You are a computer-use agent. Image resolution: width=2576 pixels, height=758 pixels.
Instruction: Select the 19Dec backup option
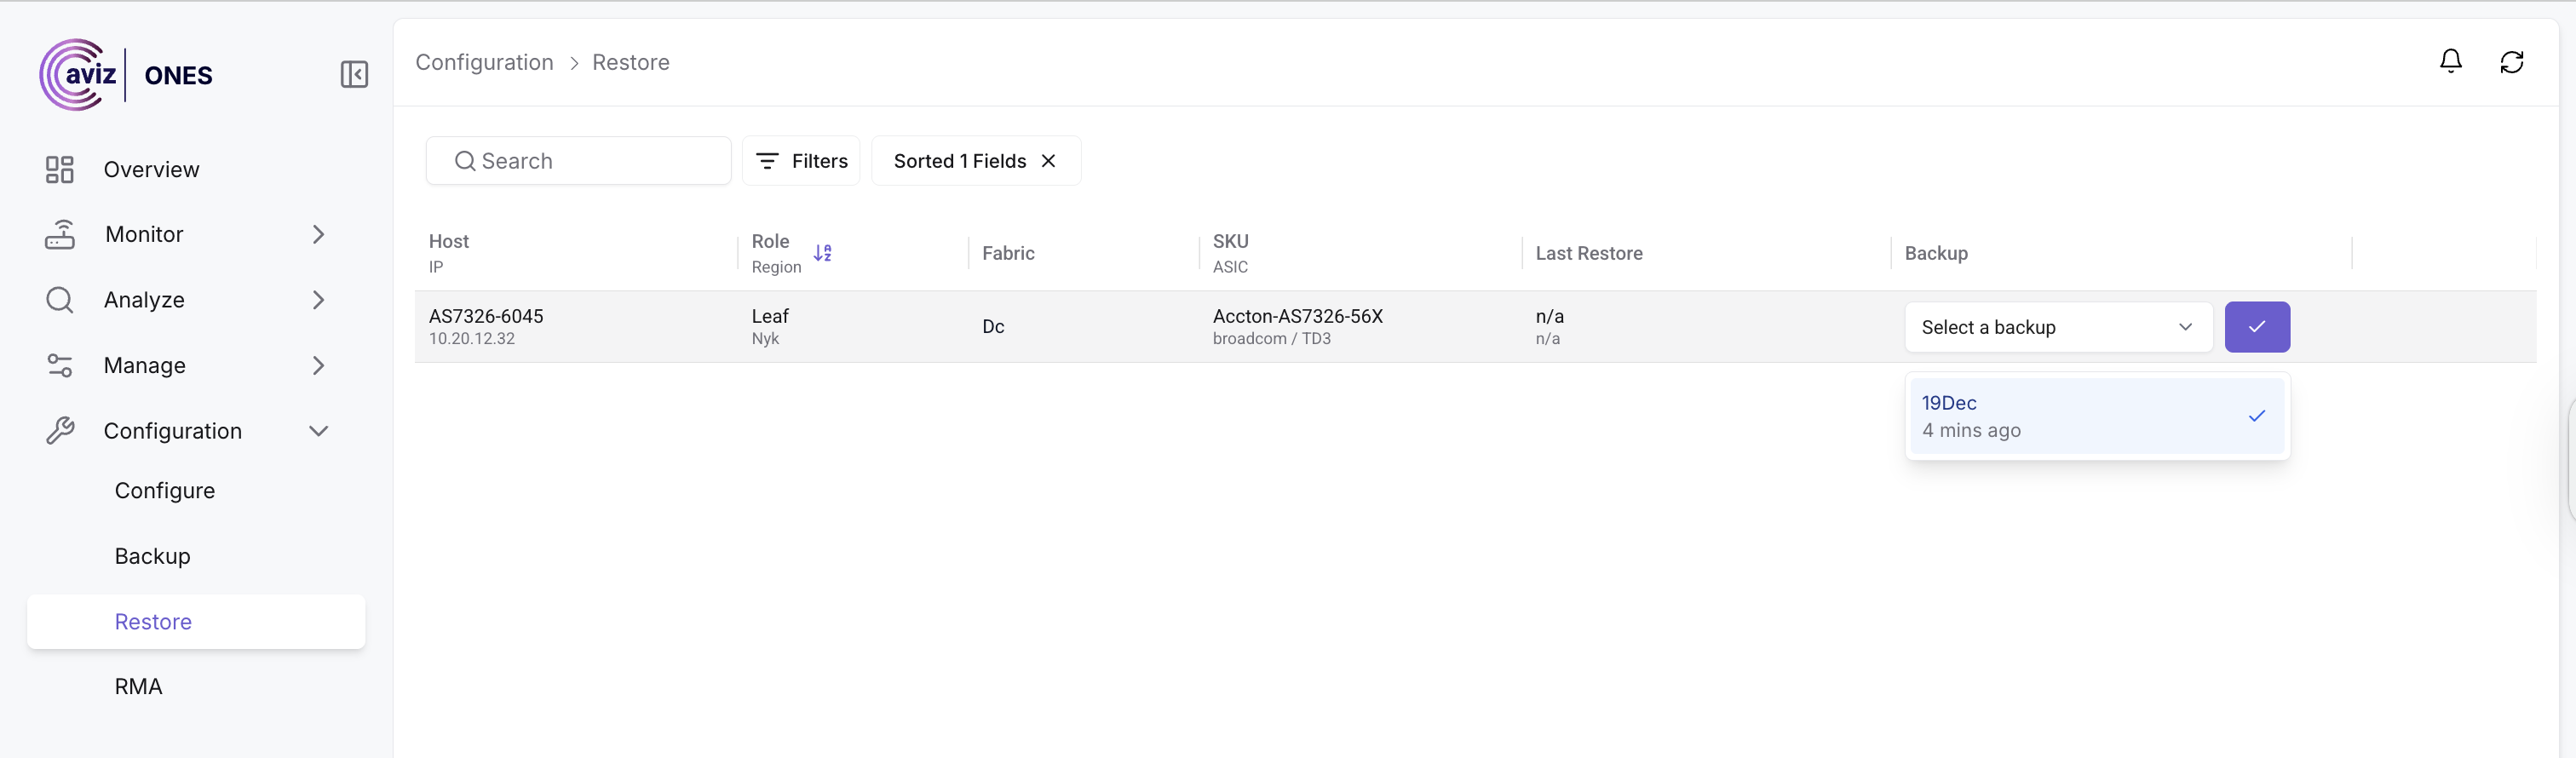pos(2096,416)
